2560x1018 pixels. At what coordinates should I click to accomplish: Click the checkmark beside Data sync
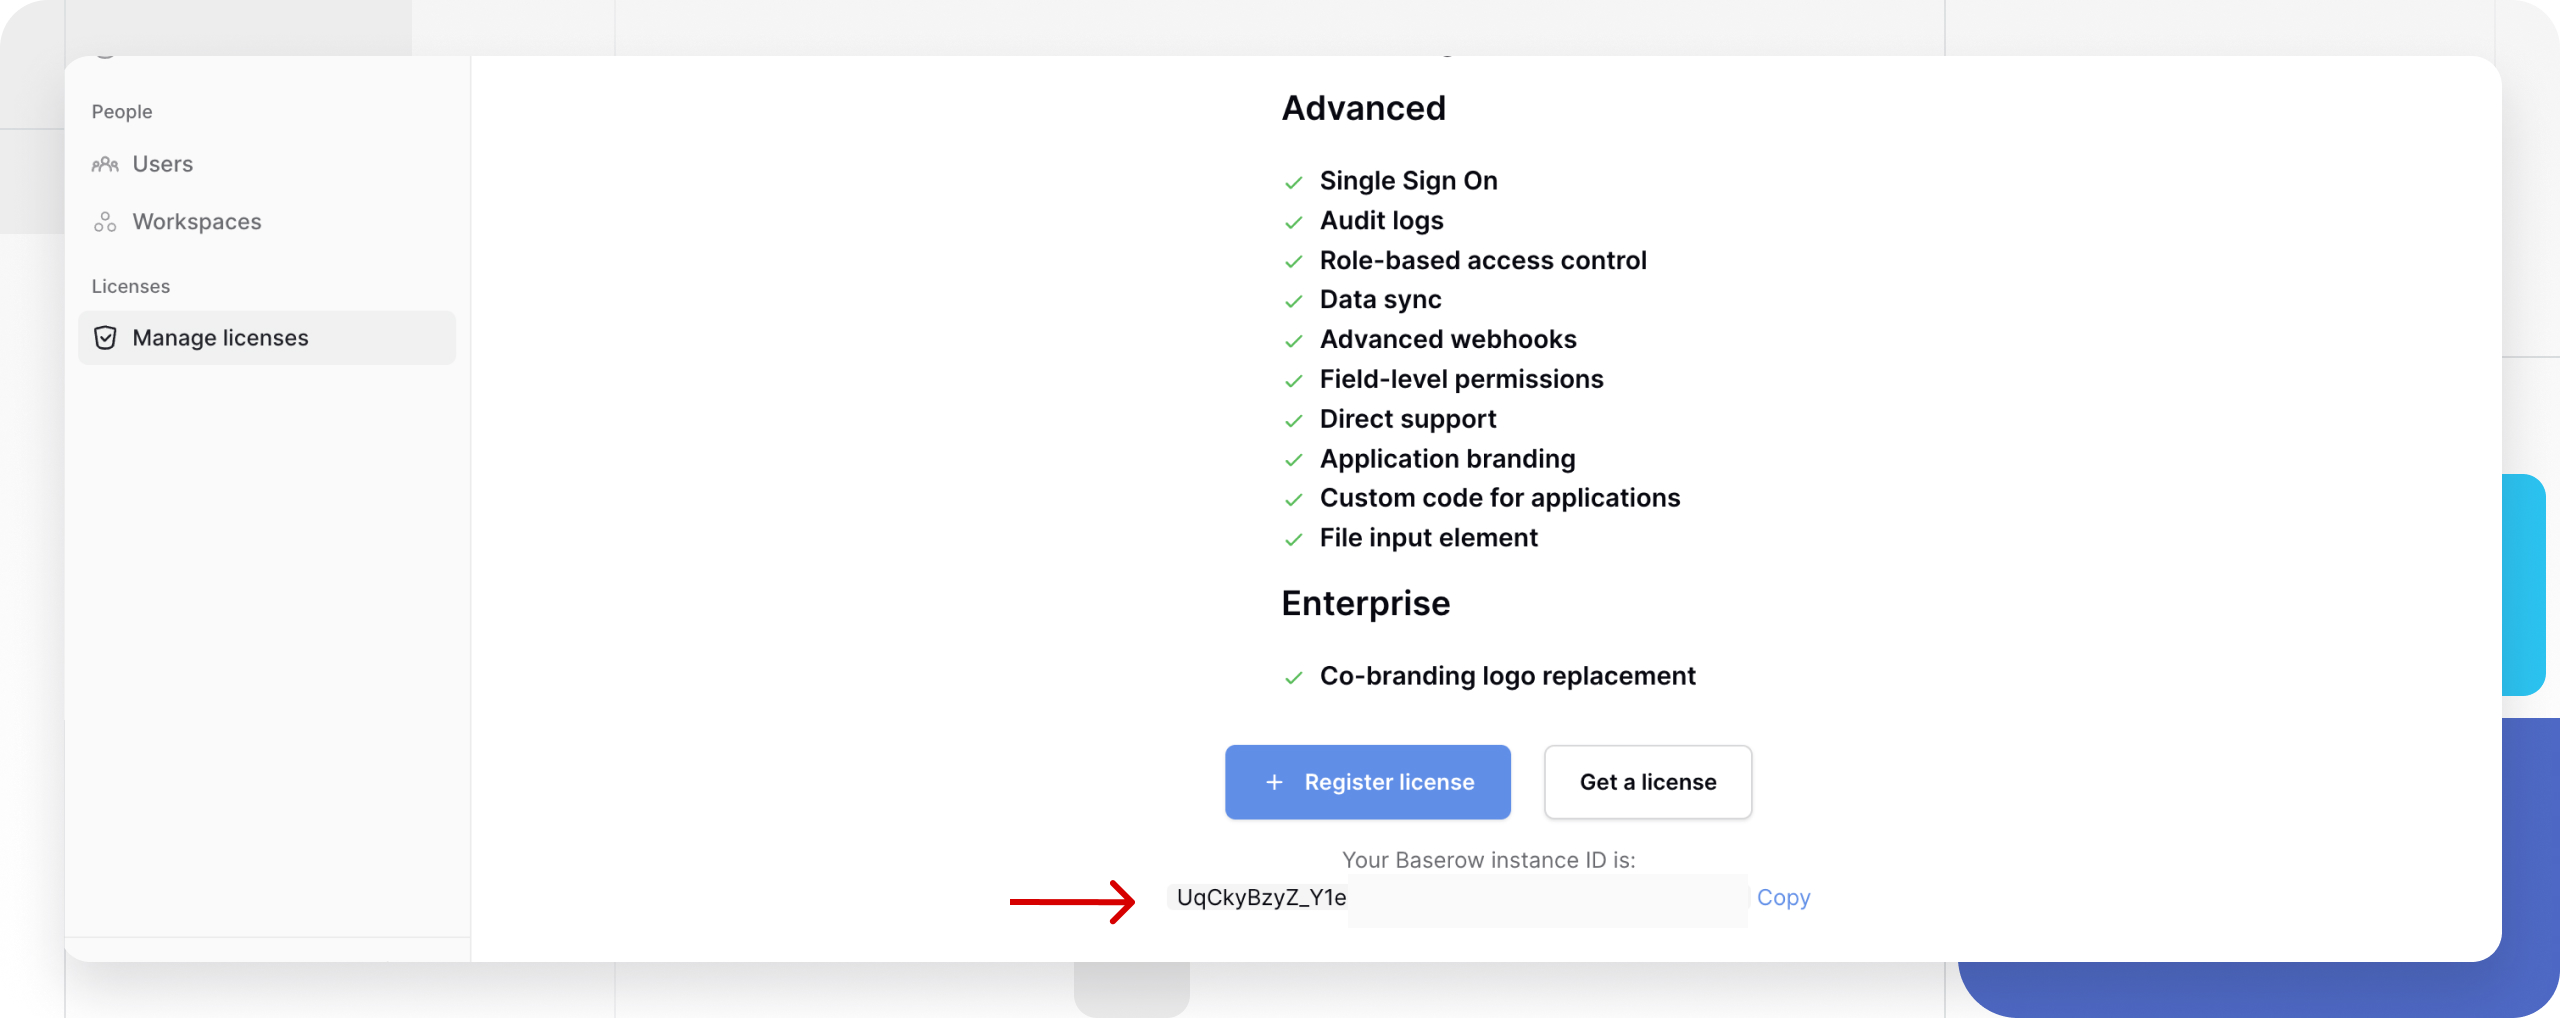point(1293,301)
